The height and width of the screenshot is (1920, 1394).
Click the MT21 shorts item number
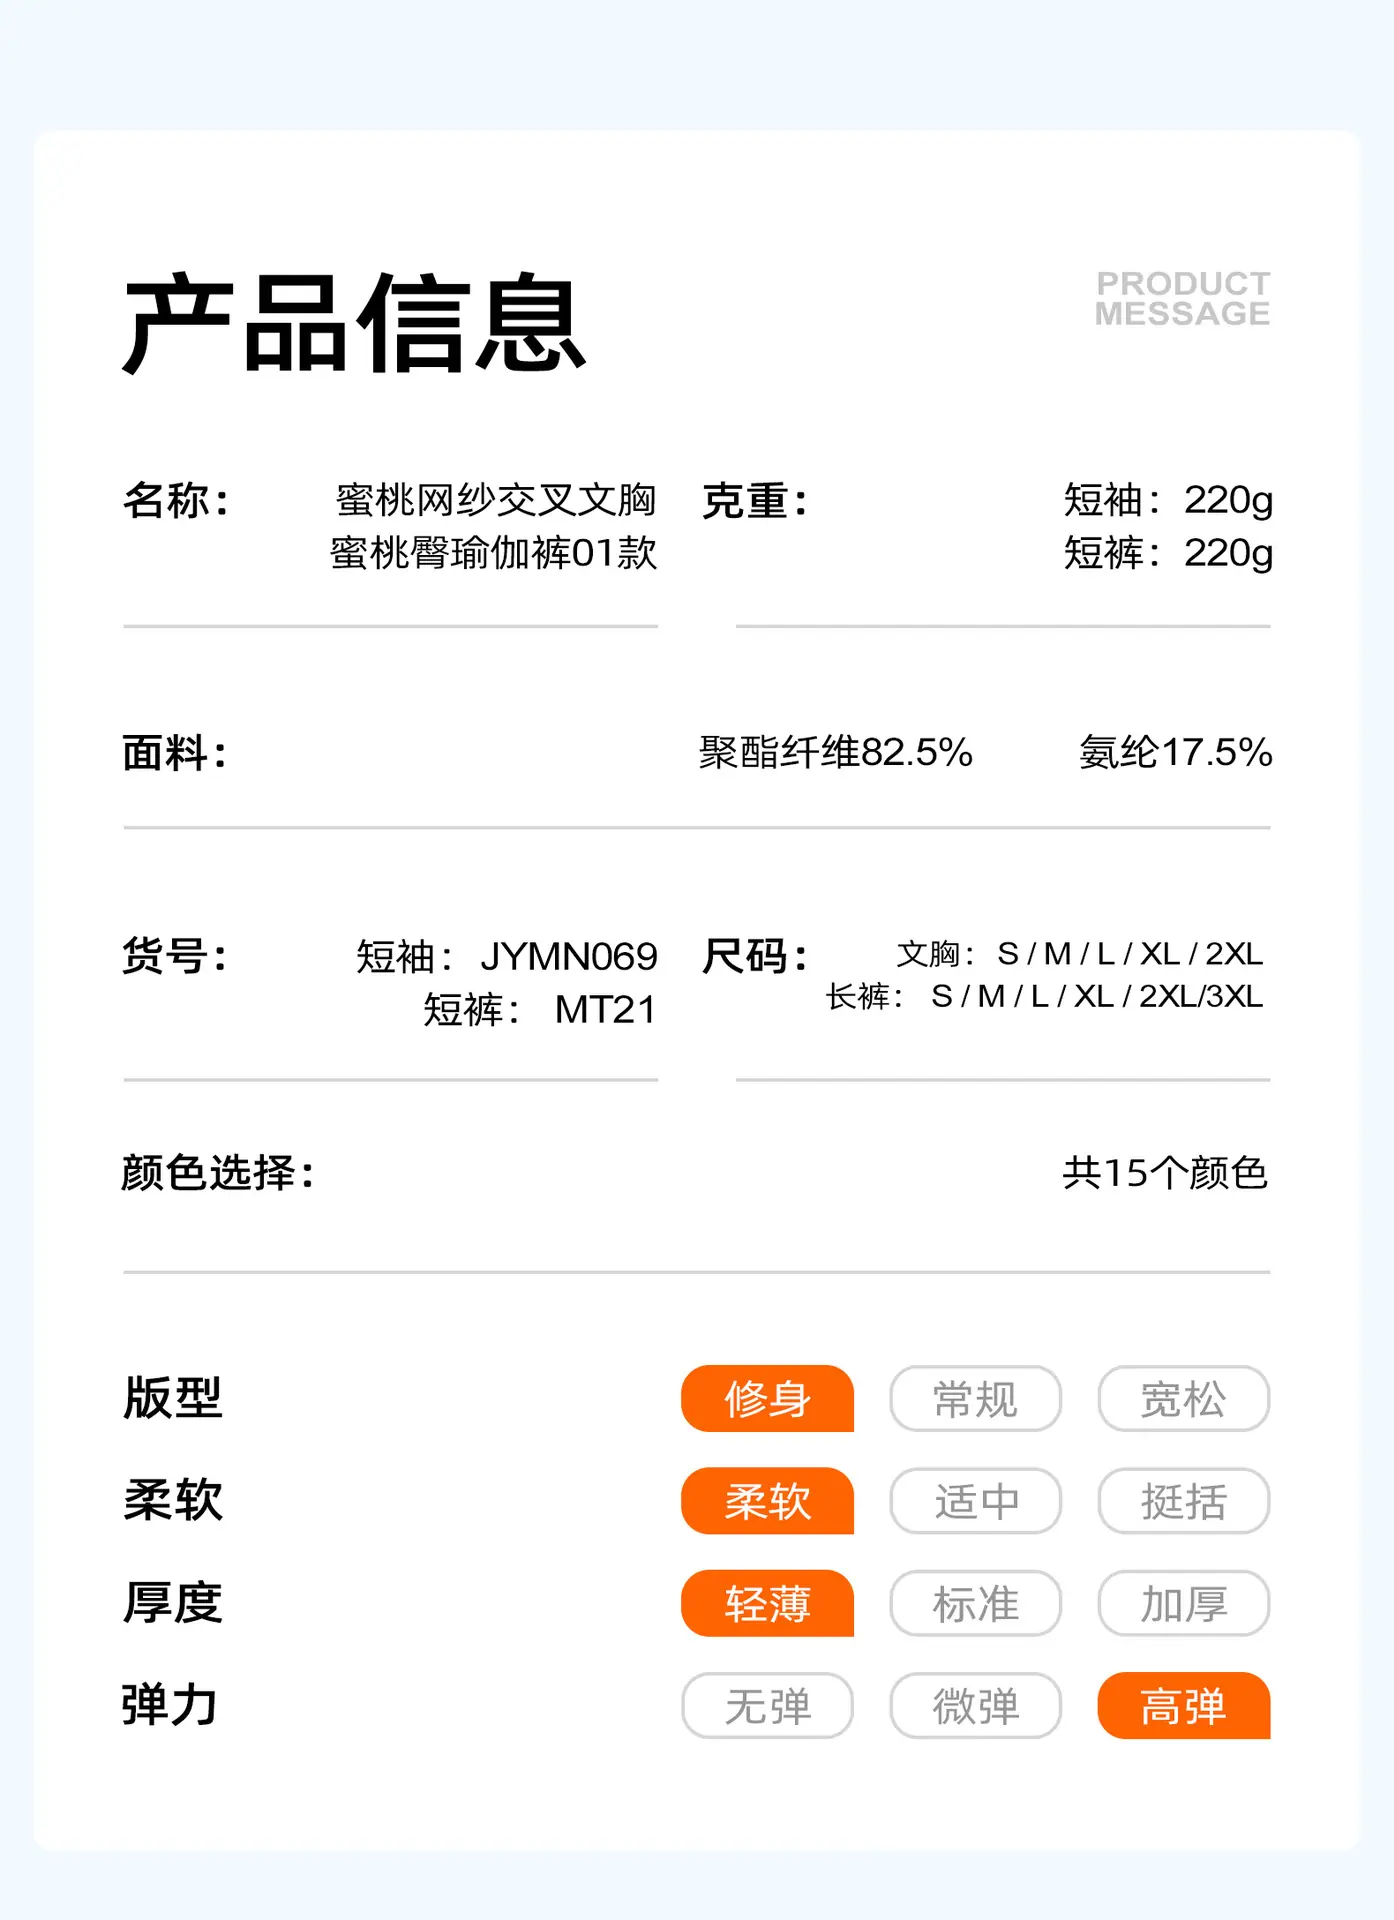[605, 1010]
